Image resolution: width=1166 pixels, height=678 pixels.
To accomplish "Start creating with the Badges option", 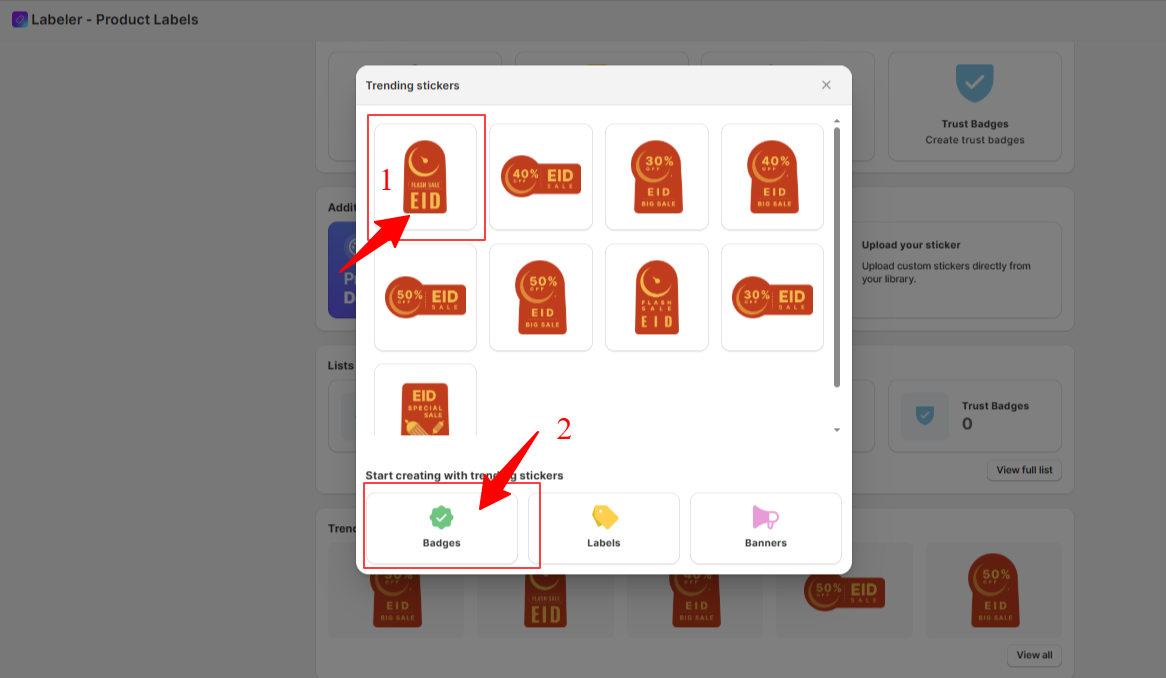I will [x=442, y=528].
